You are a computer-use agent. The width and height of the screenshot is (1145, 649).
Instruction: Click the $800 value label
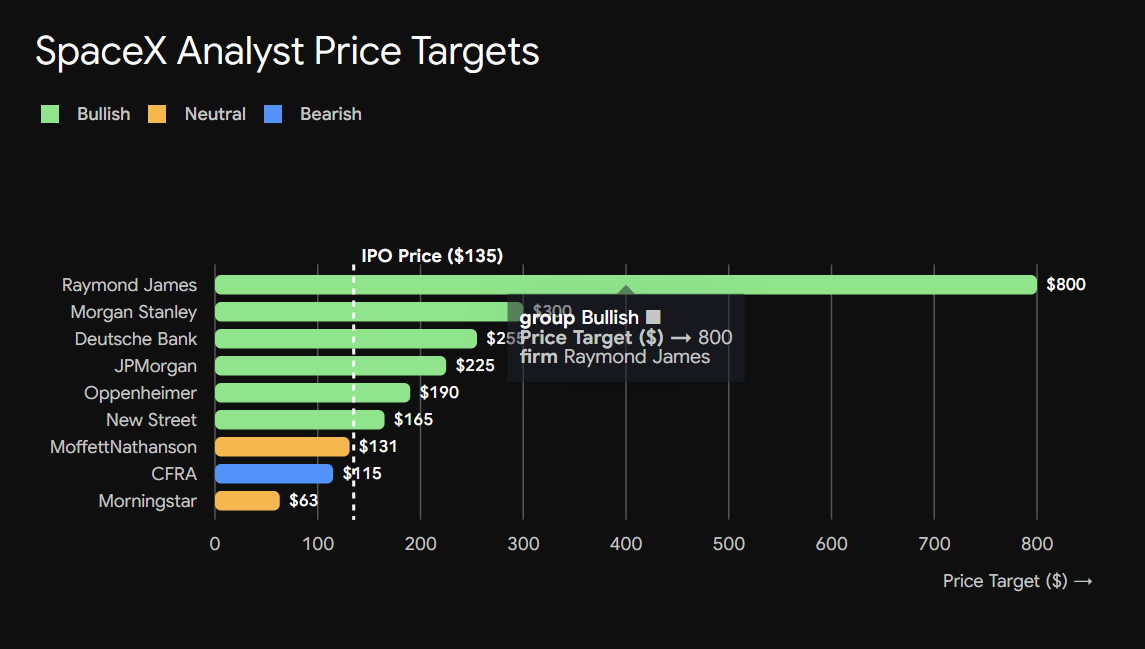point(1065,285)
